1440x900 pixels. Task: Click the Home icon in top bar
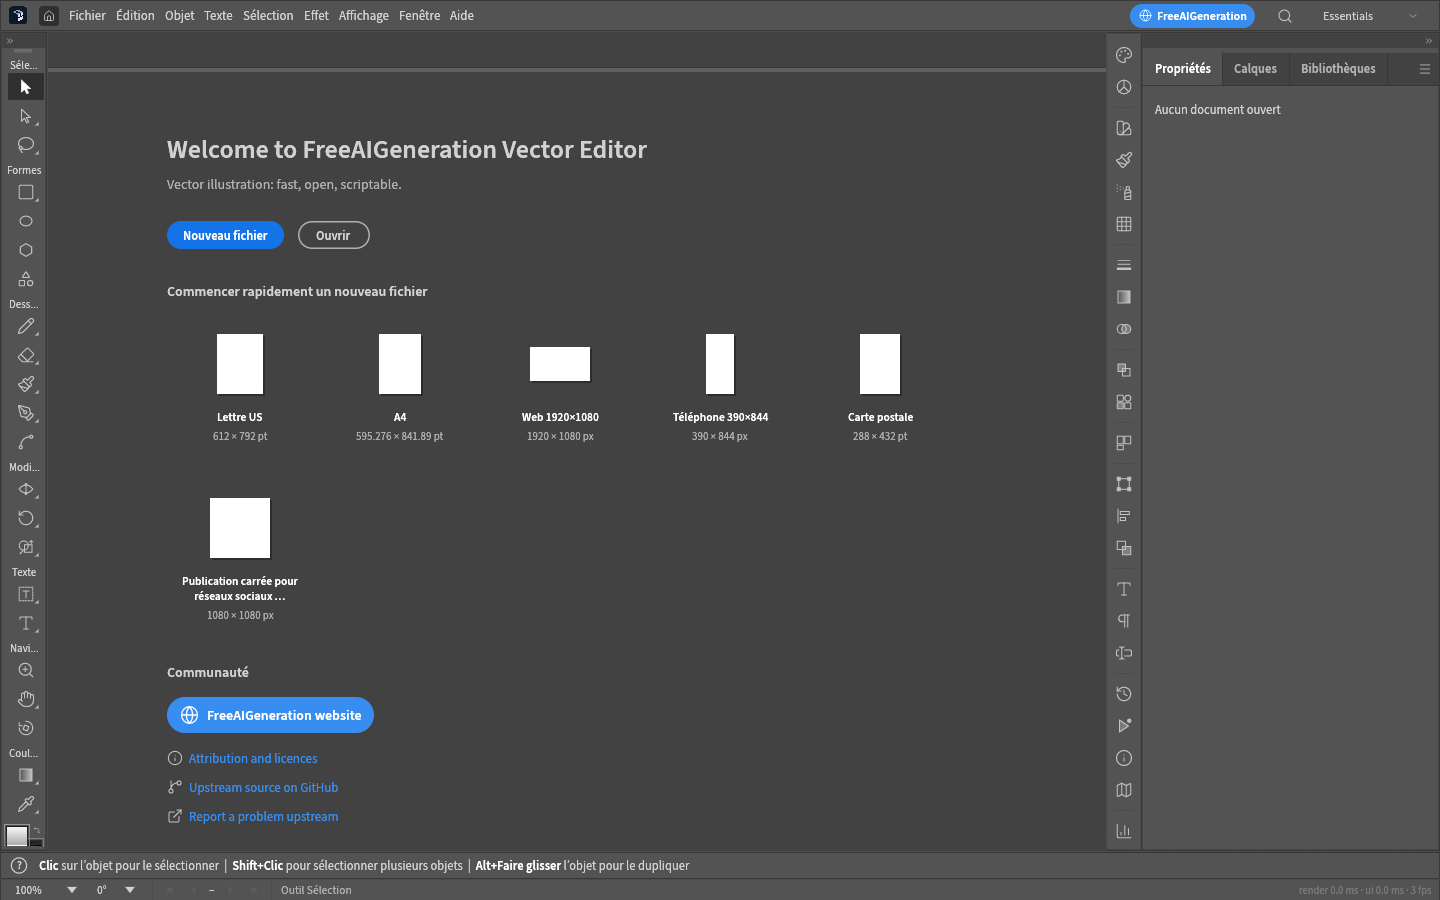(x=49, y=16)
